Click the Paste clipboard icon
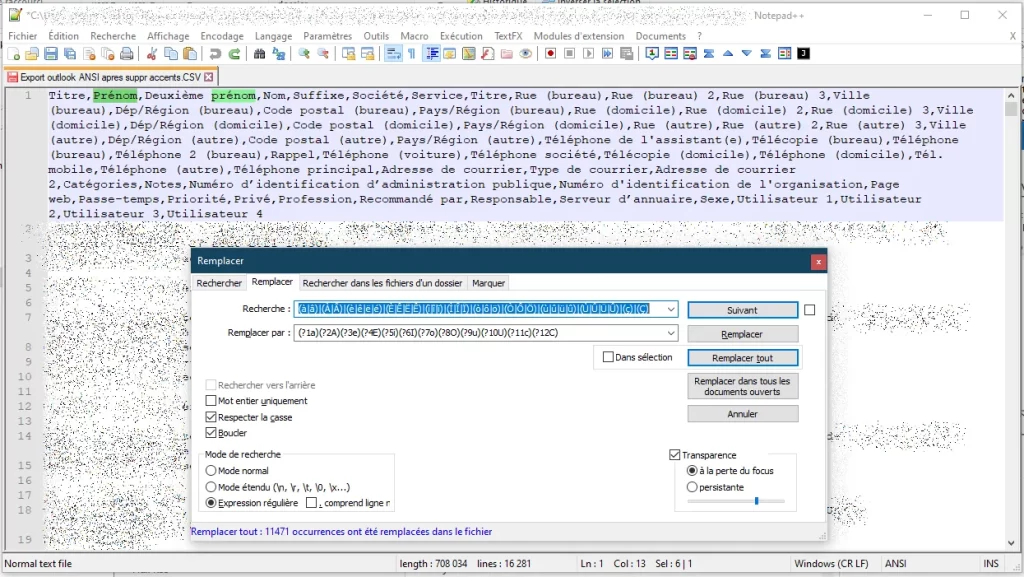This screenshot has height=577, width=1024. [x=190, y=54]
